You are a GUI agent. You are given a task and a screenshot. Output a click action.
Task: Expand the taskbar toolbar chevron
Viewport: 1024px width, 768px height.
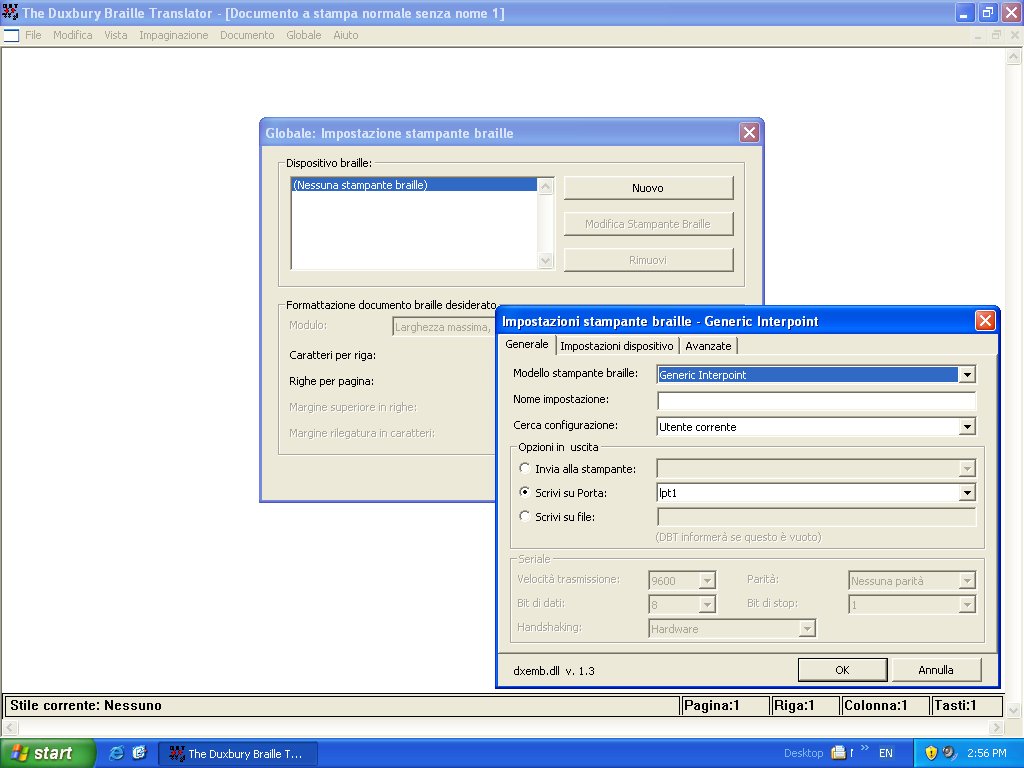[865, 748]
